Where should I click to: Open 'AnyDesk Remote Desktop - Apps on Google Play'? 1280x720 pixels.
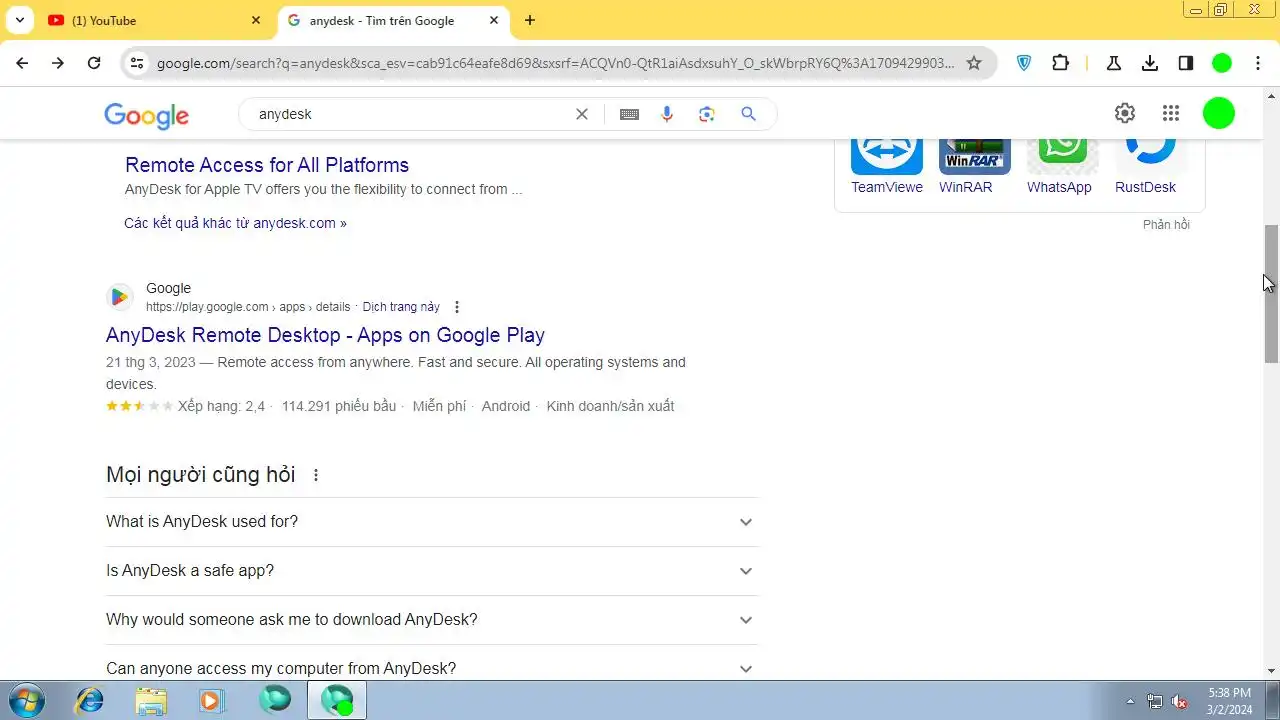point(325,335)
